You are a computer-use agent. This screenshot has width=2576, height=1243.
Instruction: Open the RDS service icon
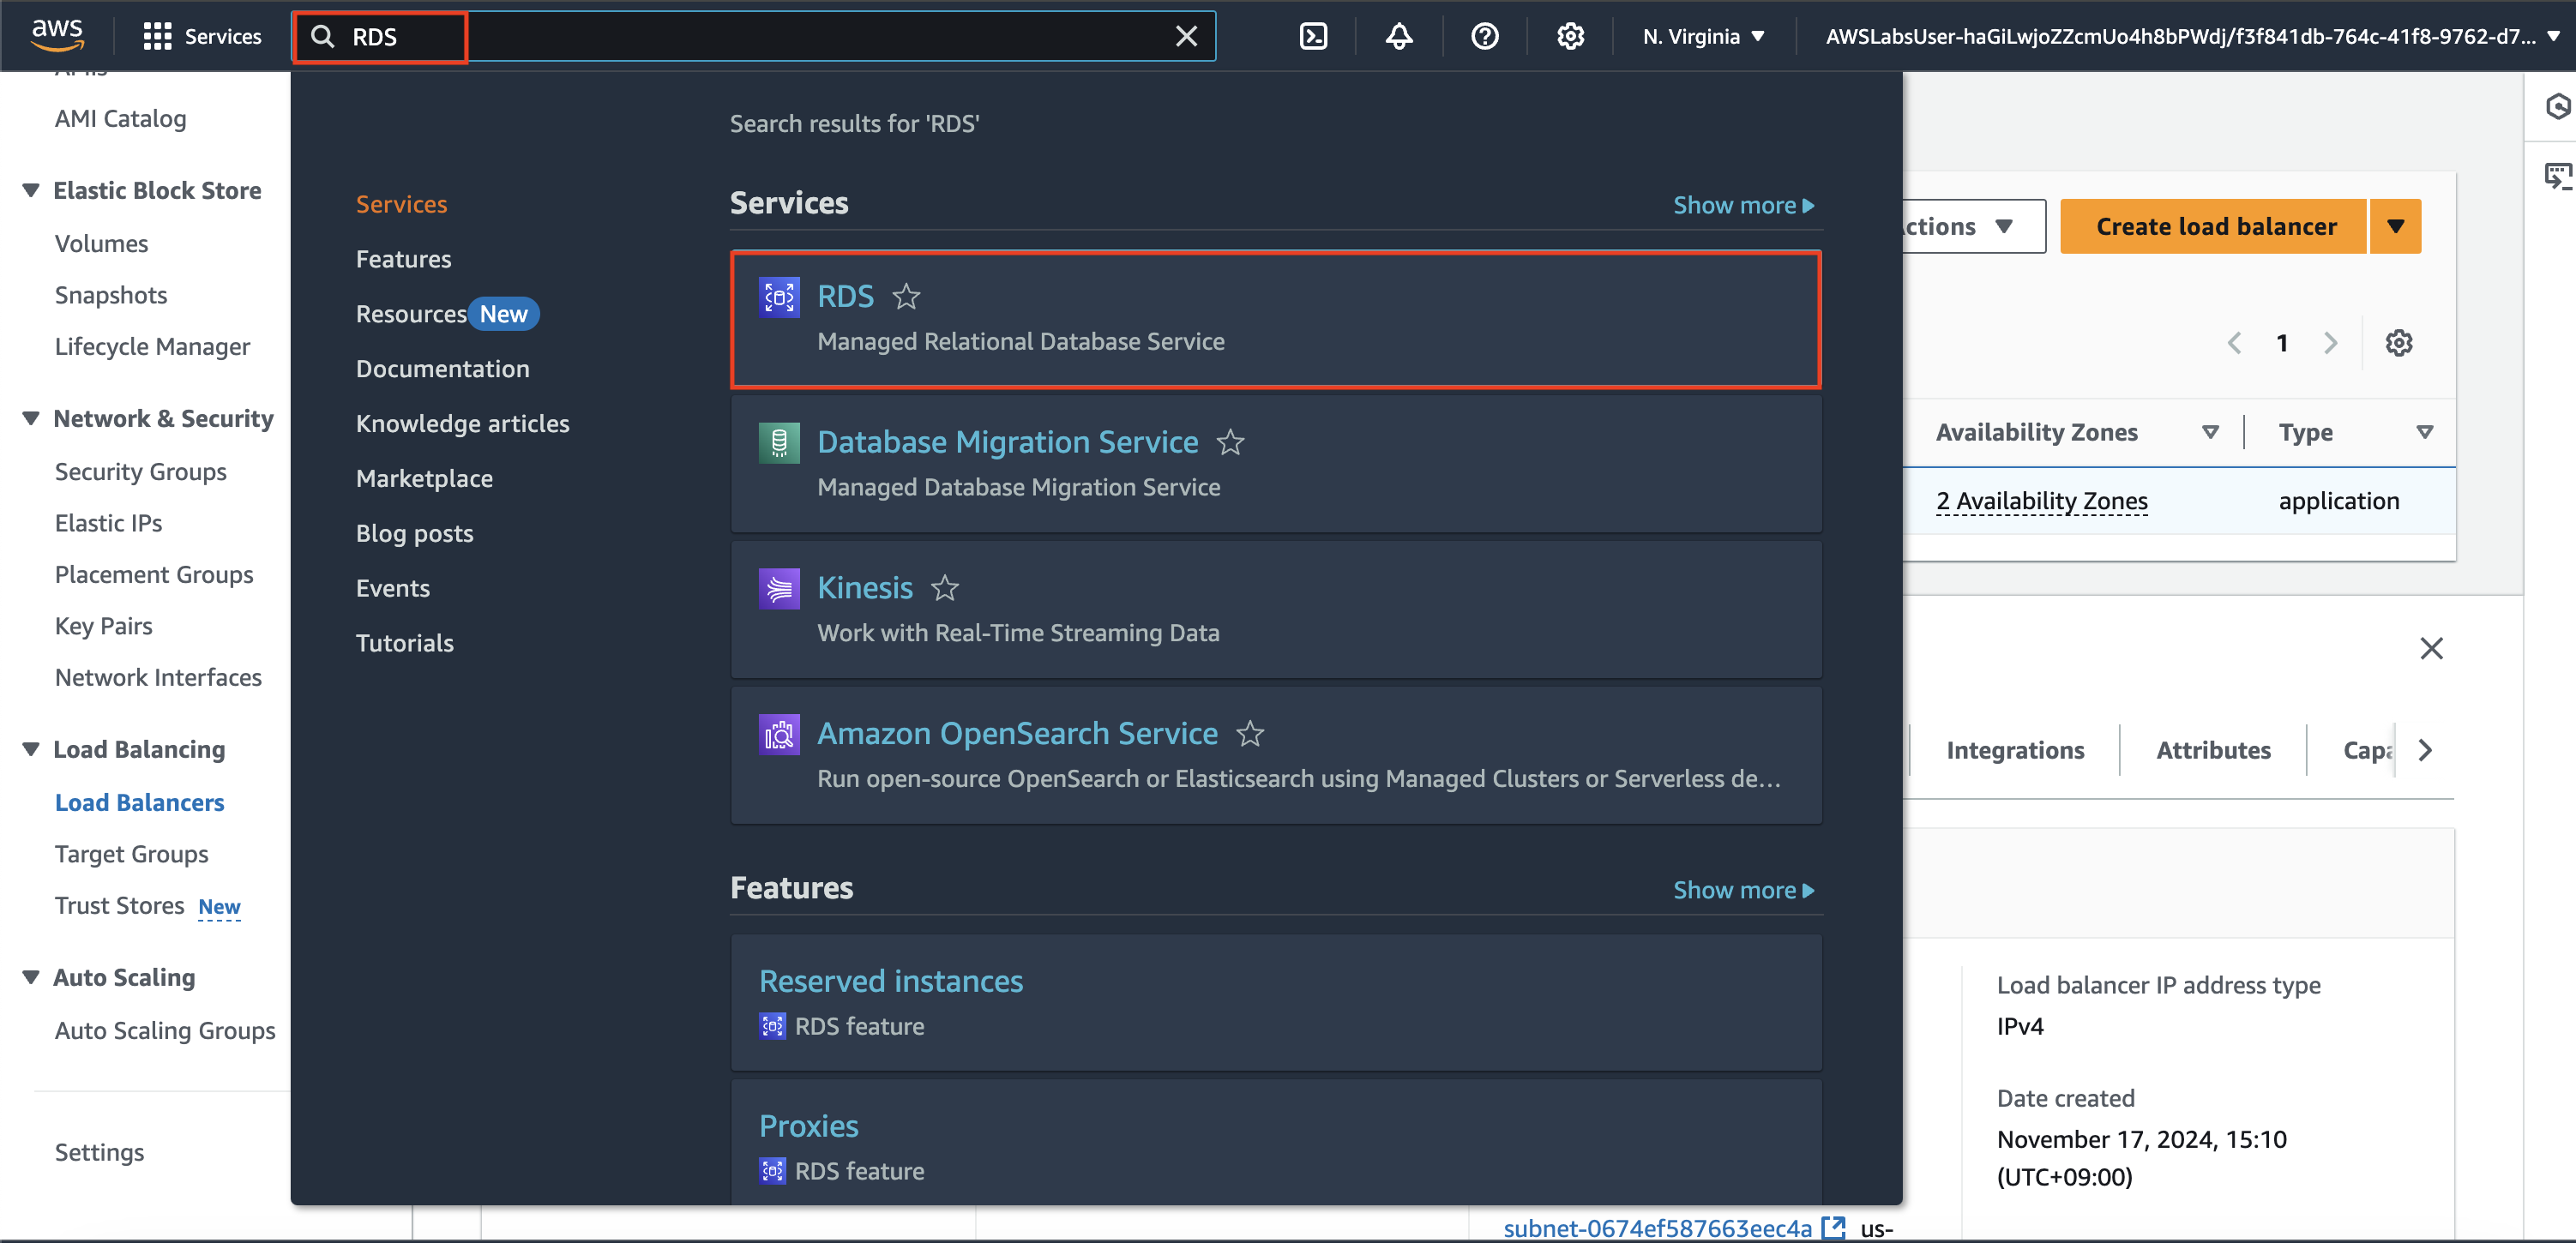(x=779, y=297)
